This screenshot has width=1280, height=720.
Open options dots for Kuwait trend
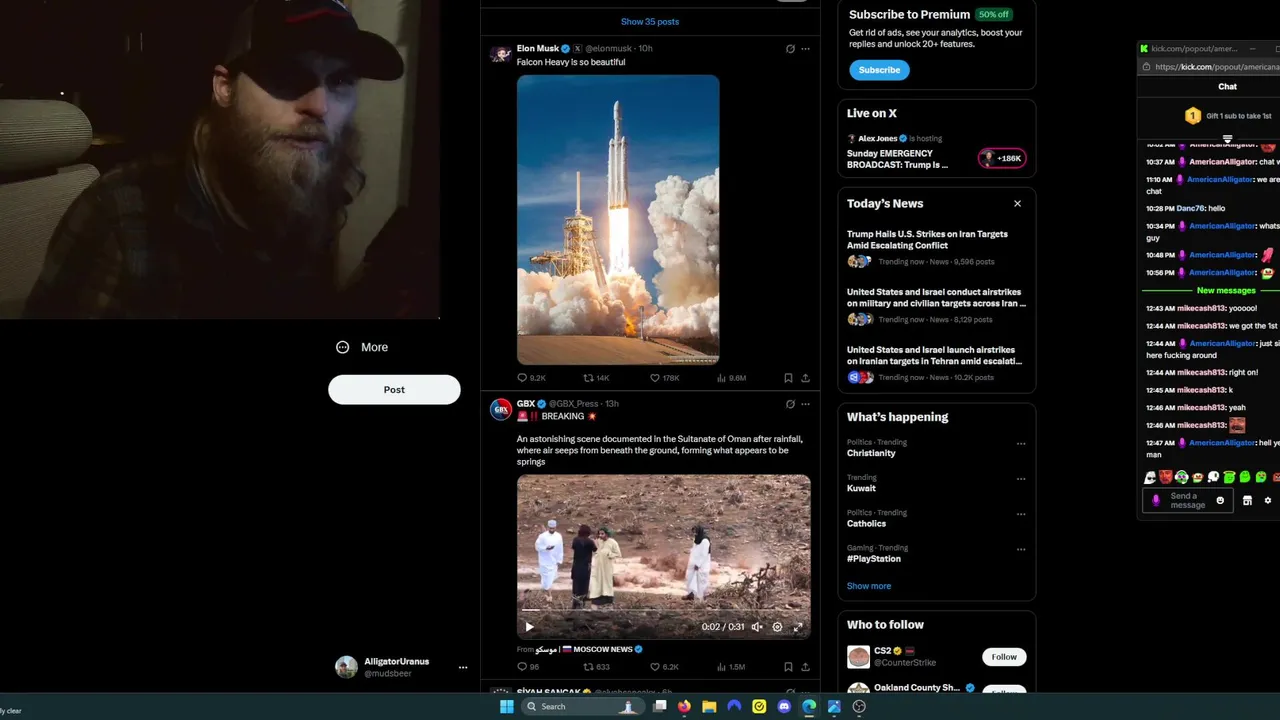(x=1021, y=479)
